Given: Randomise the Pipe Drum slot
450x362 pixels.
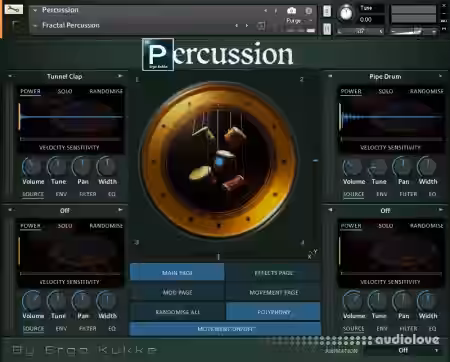Looking at the screenshot, I should pyautogui.click(x=426, y=91).
